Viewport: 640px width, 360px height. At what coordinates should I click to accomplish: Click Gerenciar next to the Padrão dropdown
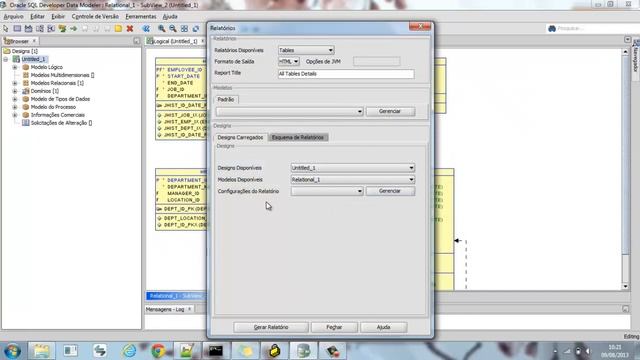click(390, 111)
